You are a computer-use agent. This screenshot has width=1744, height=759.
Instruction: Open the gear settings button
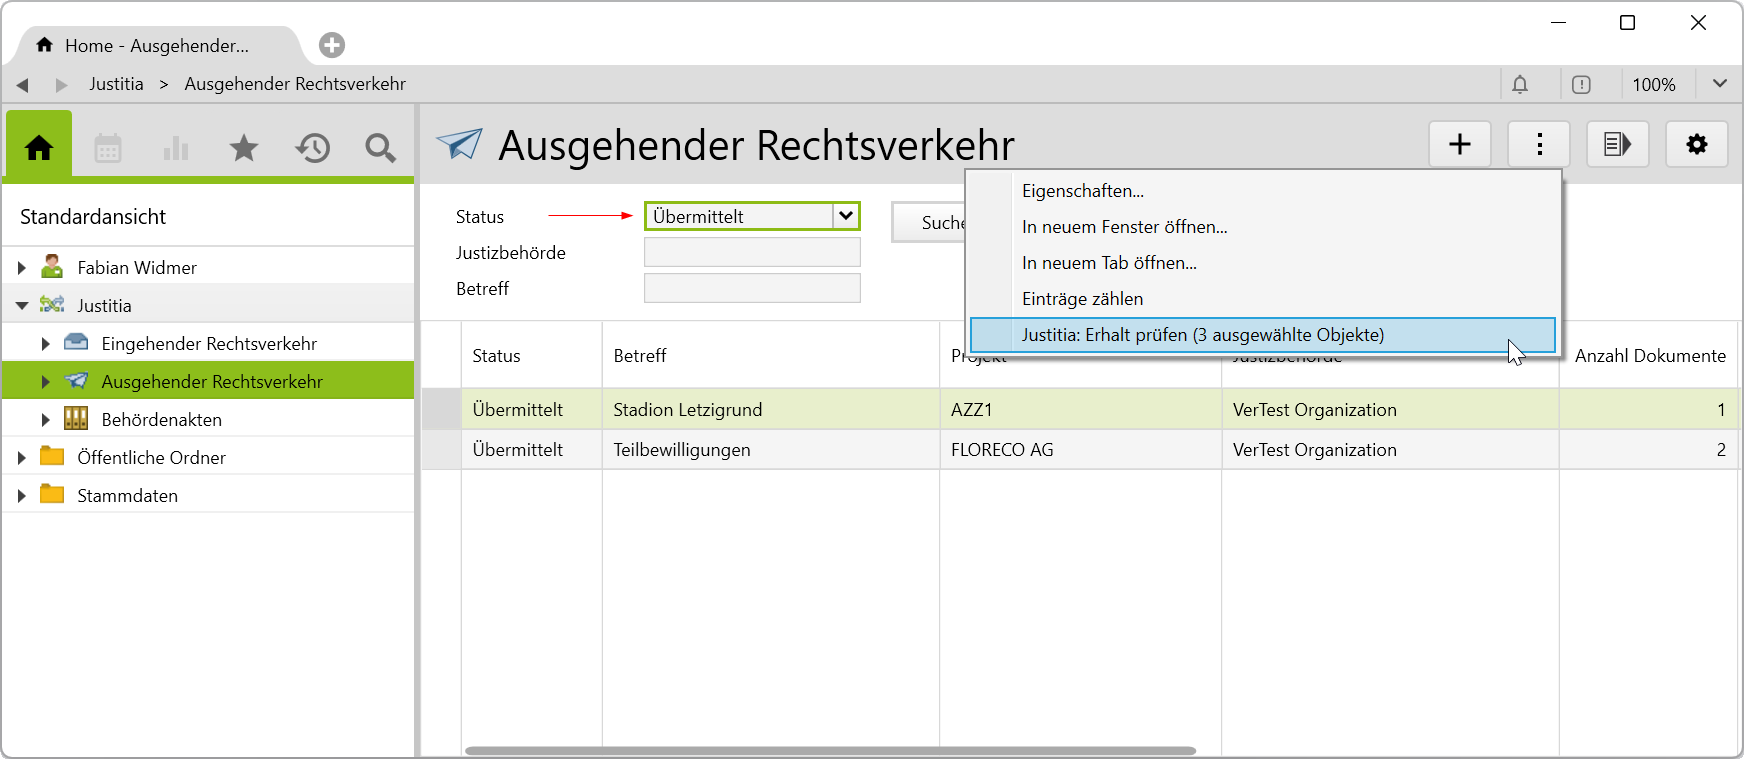1697,144
